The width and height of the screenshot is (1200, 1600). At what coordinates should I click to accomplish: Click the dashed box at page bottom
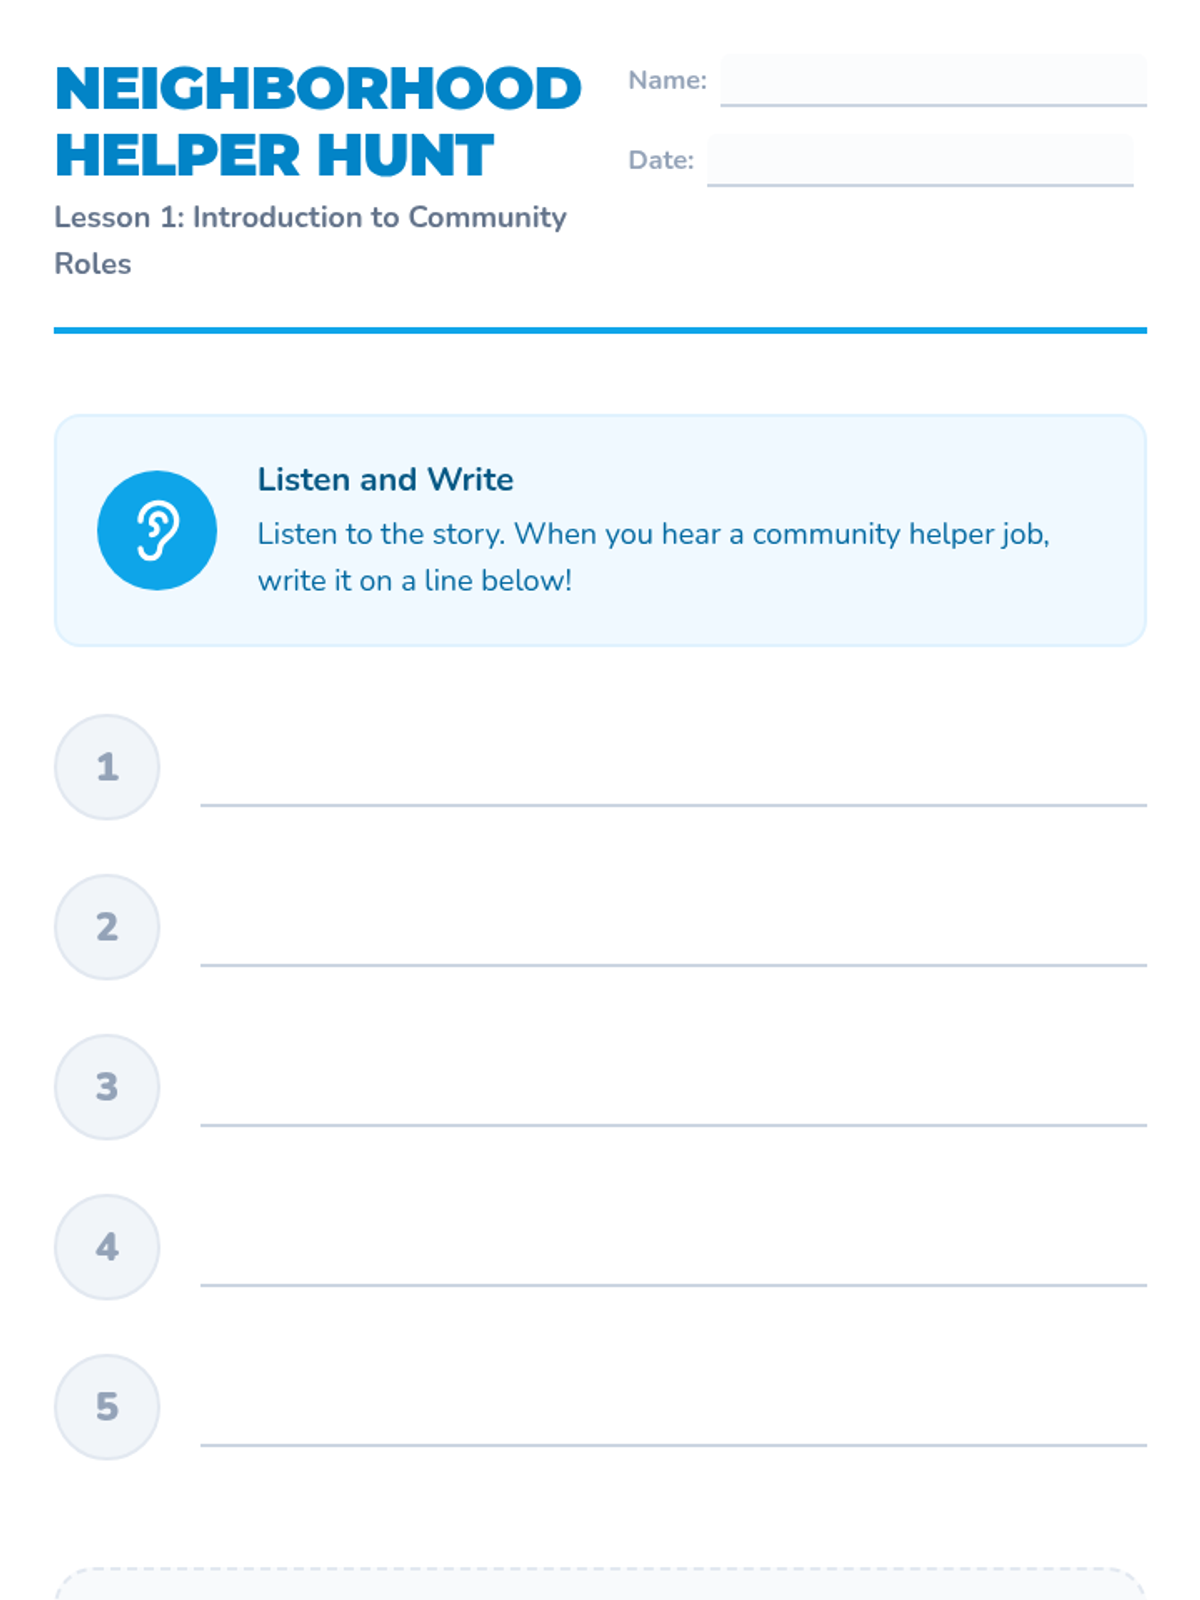(600, 1584)
